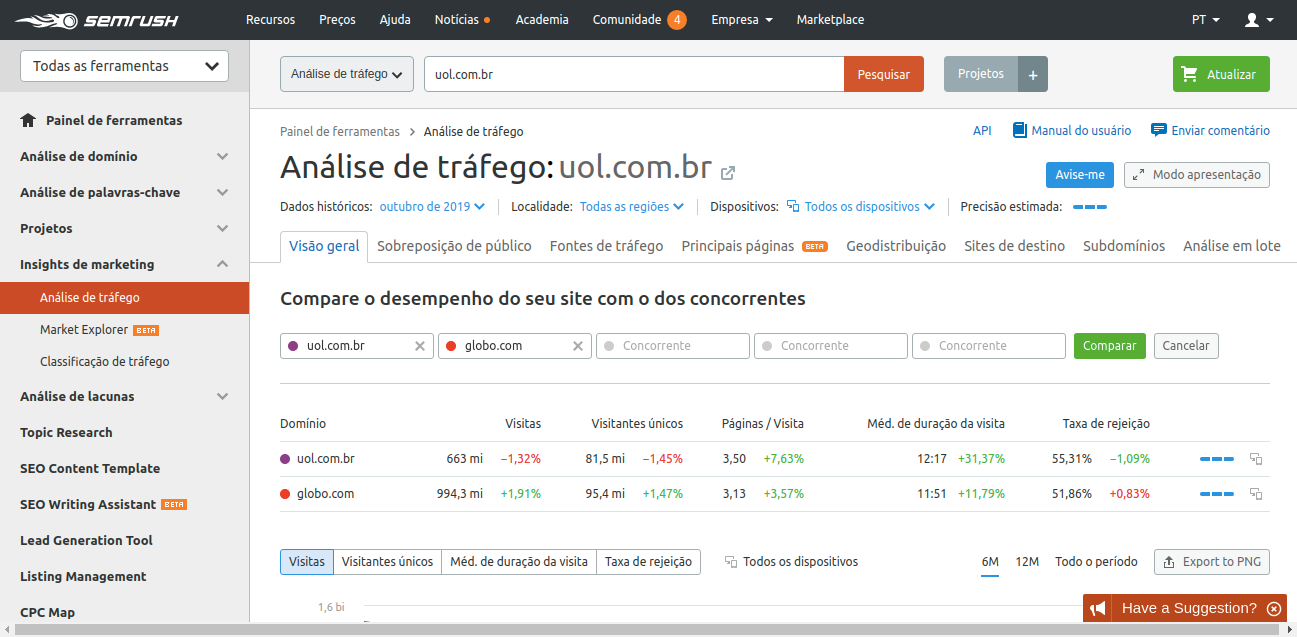Select Todo o período range

pos(1096,562)
